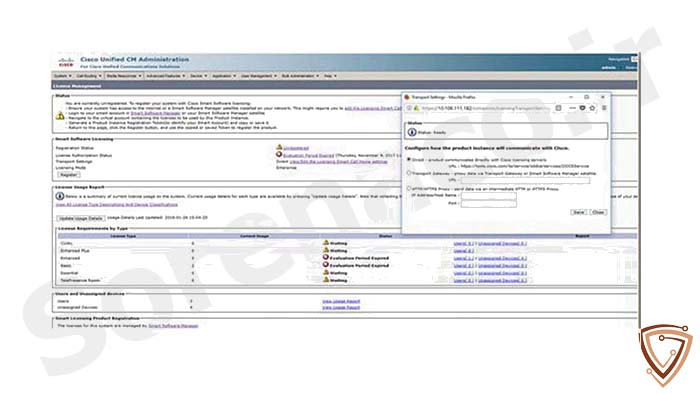Open Smart Software Manager link in Product Registration
Image resolution: width=700 pixels, height=394 pixels.
click(x=173, y=326)
